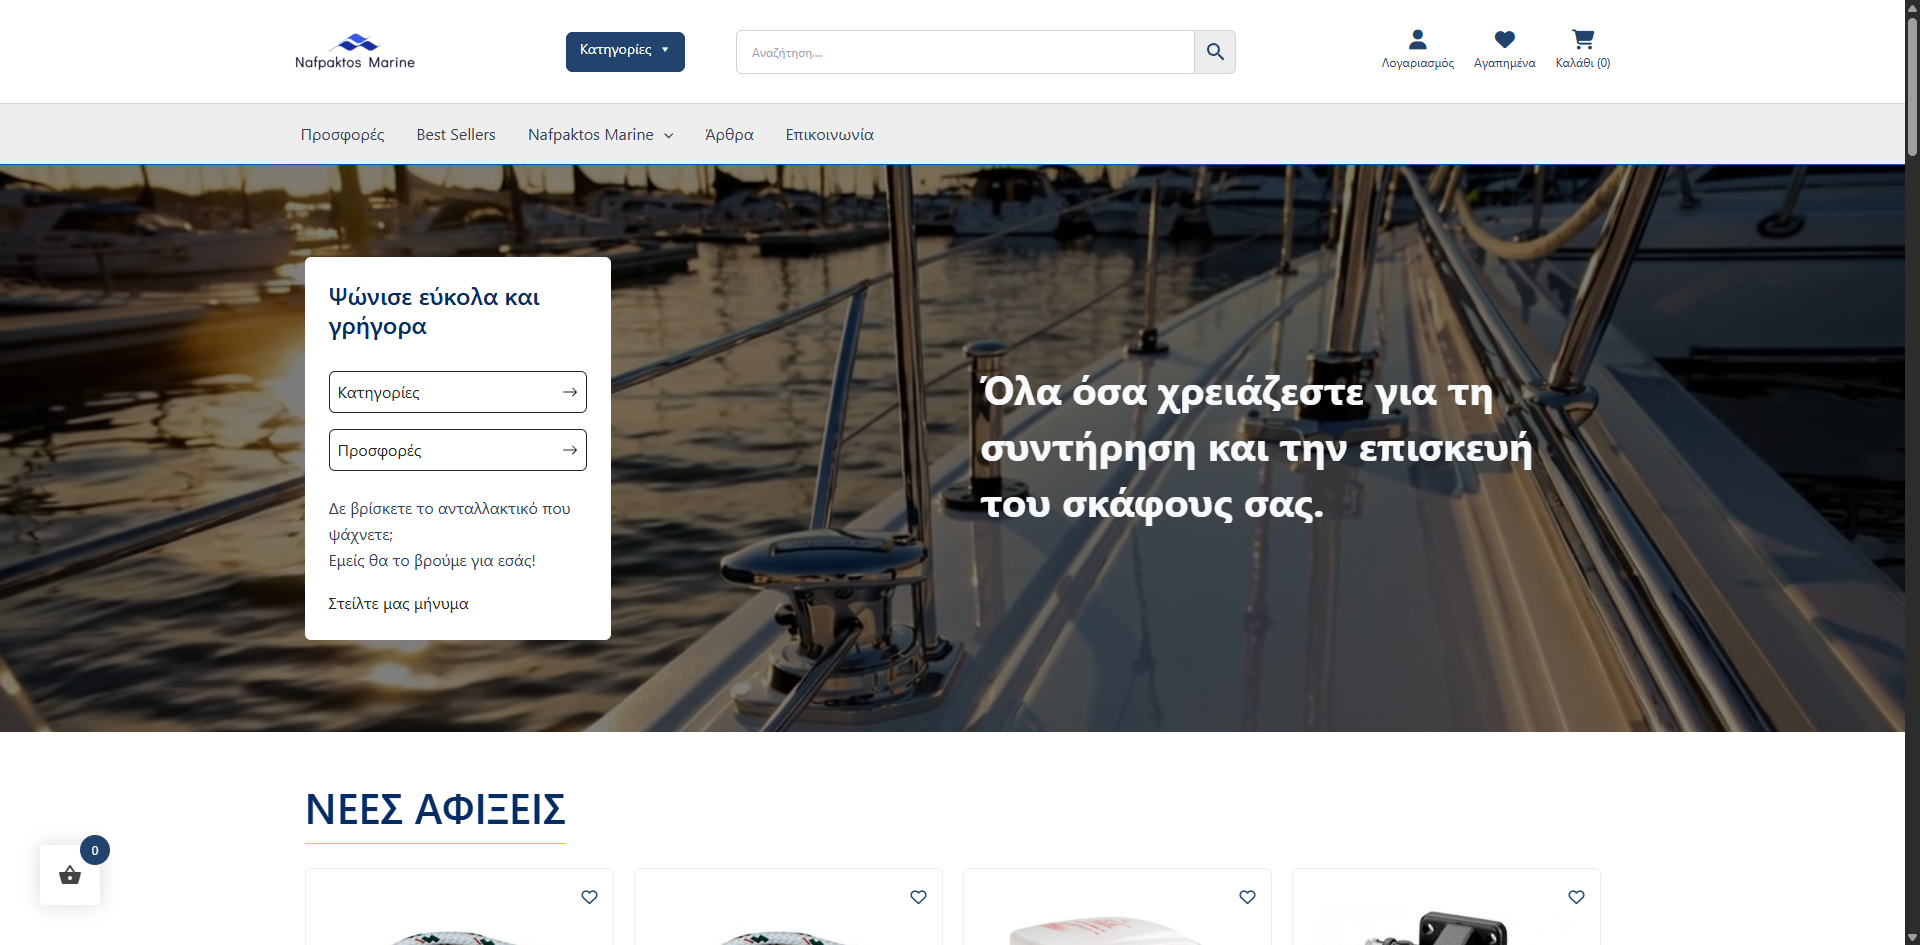The width and height of the screenshot is (1920, 945).
Task: Click the search magnifier icon
Action: coord(1215,52)
